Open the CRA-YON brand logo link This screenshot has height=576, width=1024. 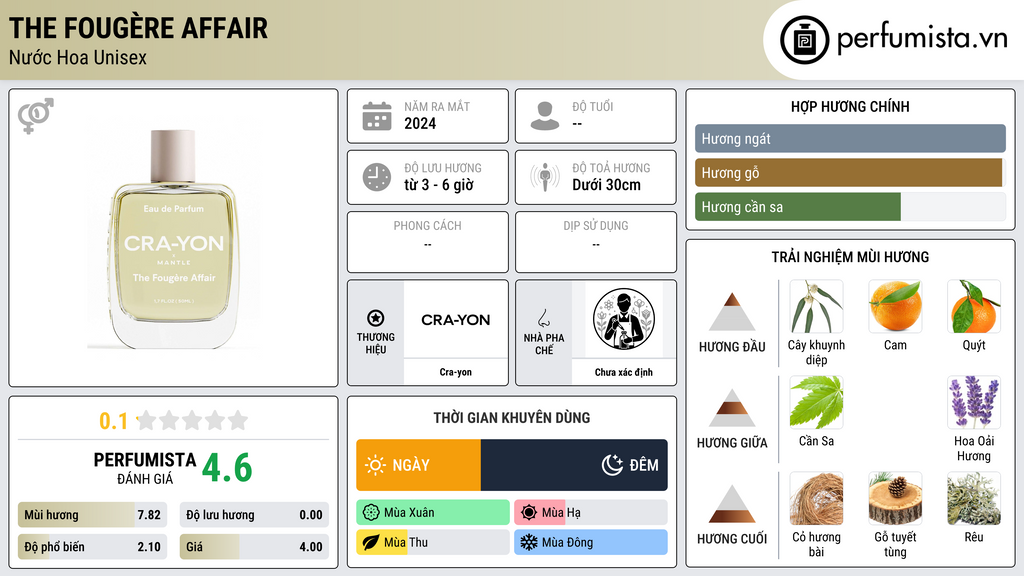455,319
